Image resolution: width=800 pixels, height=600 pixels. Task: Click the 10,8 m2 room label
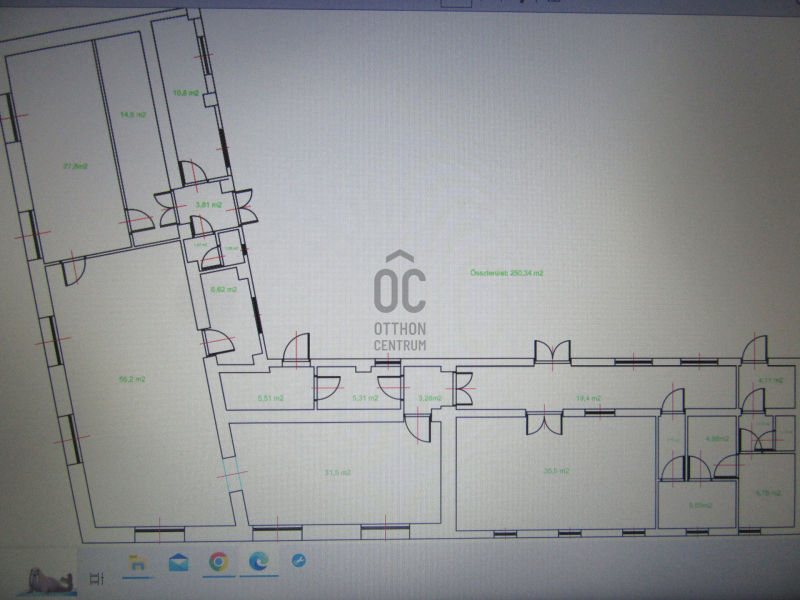coord(186,93)
